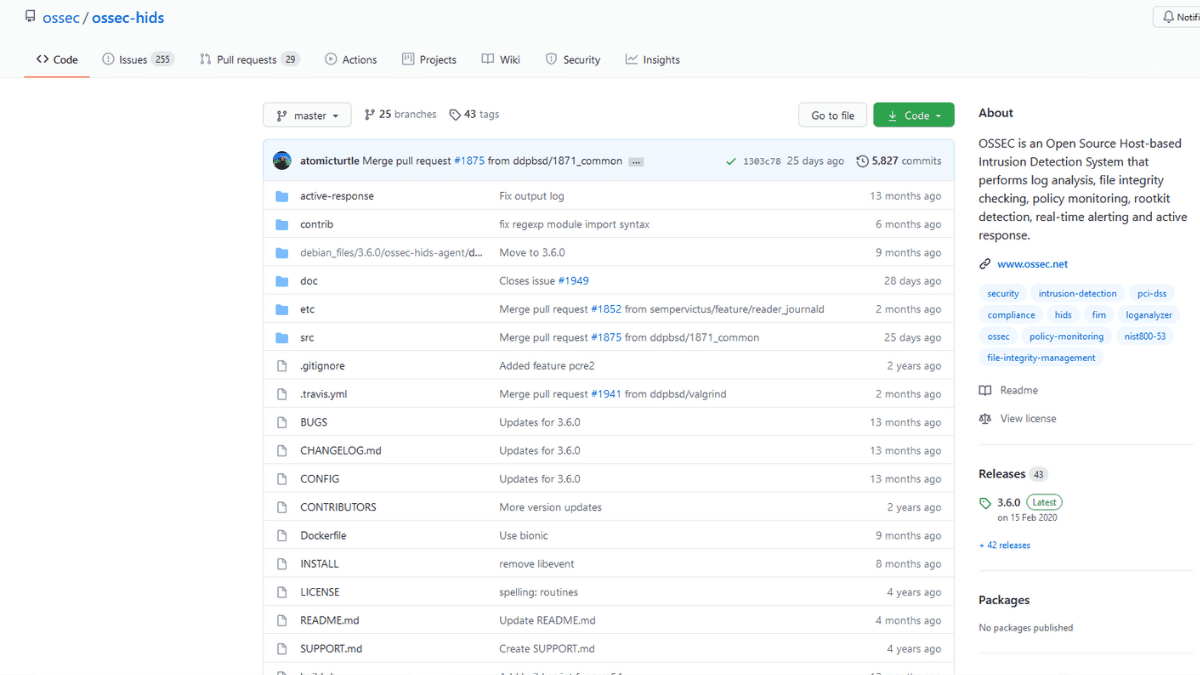Open the SUPPORT.md file
Image resolution: width=1200 pixels, height=675 pixels.
tap(331, 649)
